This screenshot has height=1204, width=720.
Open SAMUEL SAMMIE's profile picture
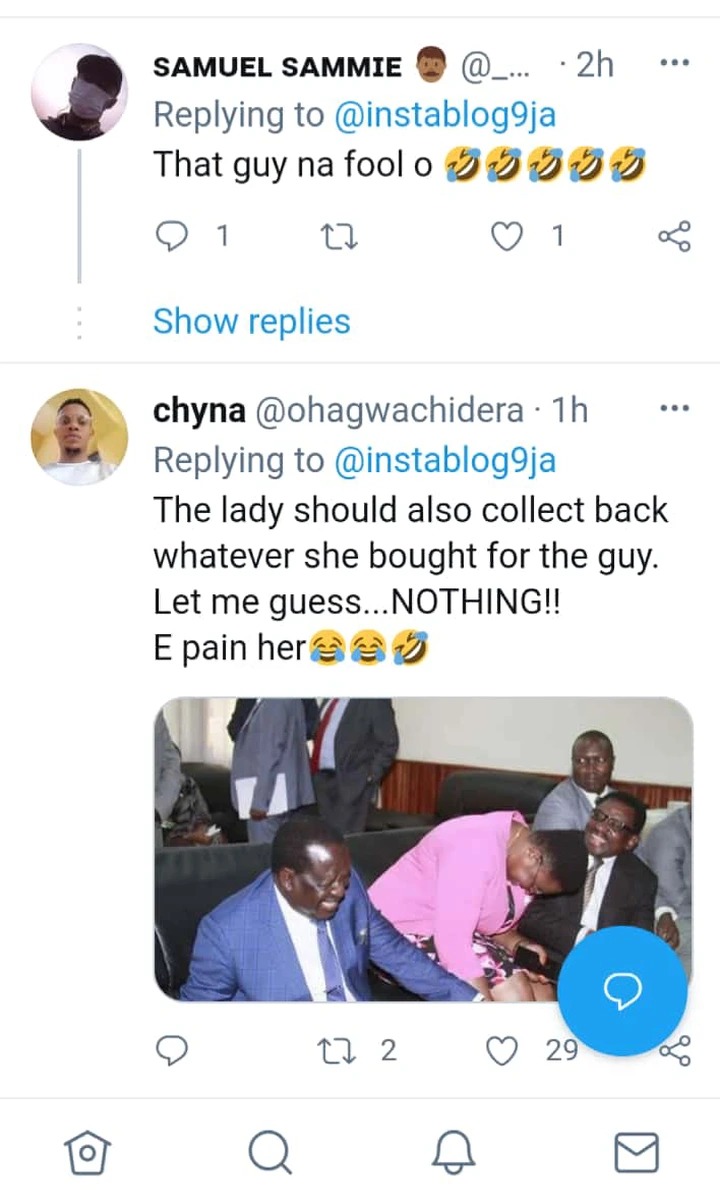click(79, 92)
